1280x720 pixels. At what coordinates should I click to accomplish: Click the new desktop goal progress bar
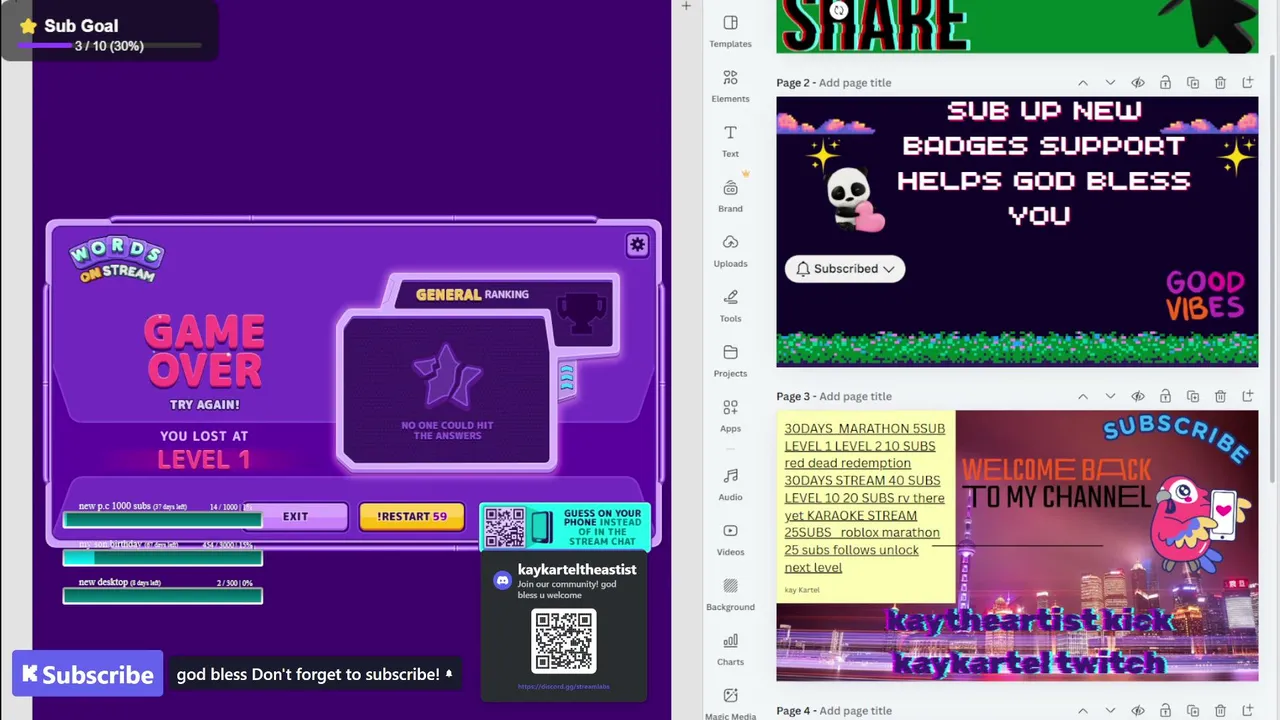click(x=162, y=596)
